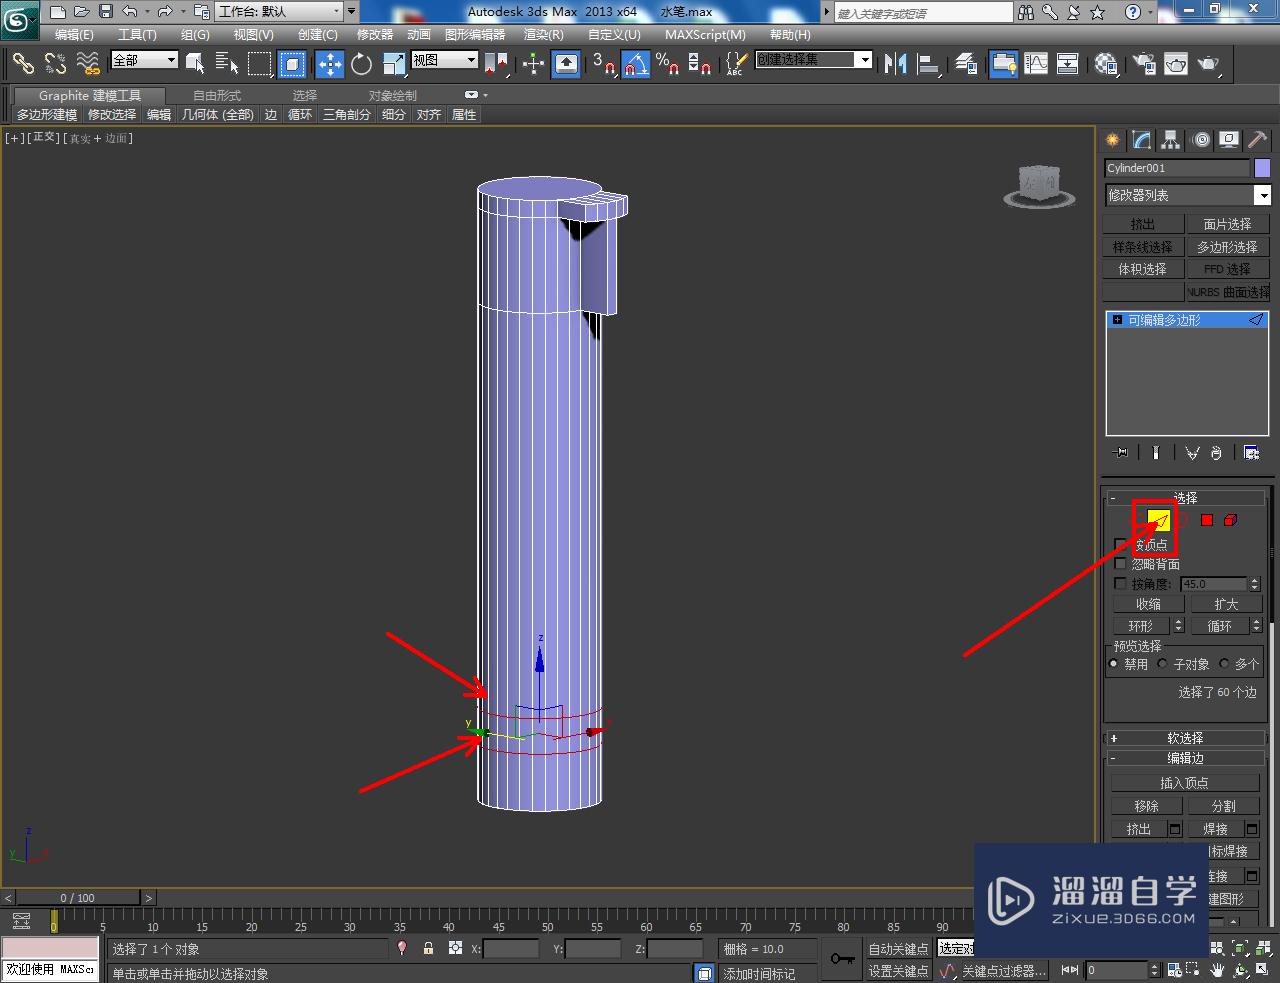
Task: Switch to the 对象绘制 ribbon tab
Action: [393, 96]
